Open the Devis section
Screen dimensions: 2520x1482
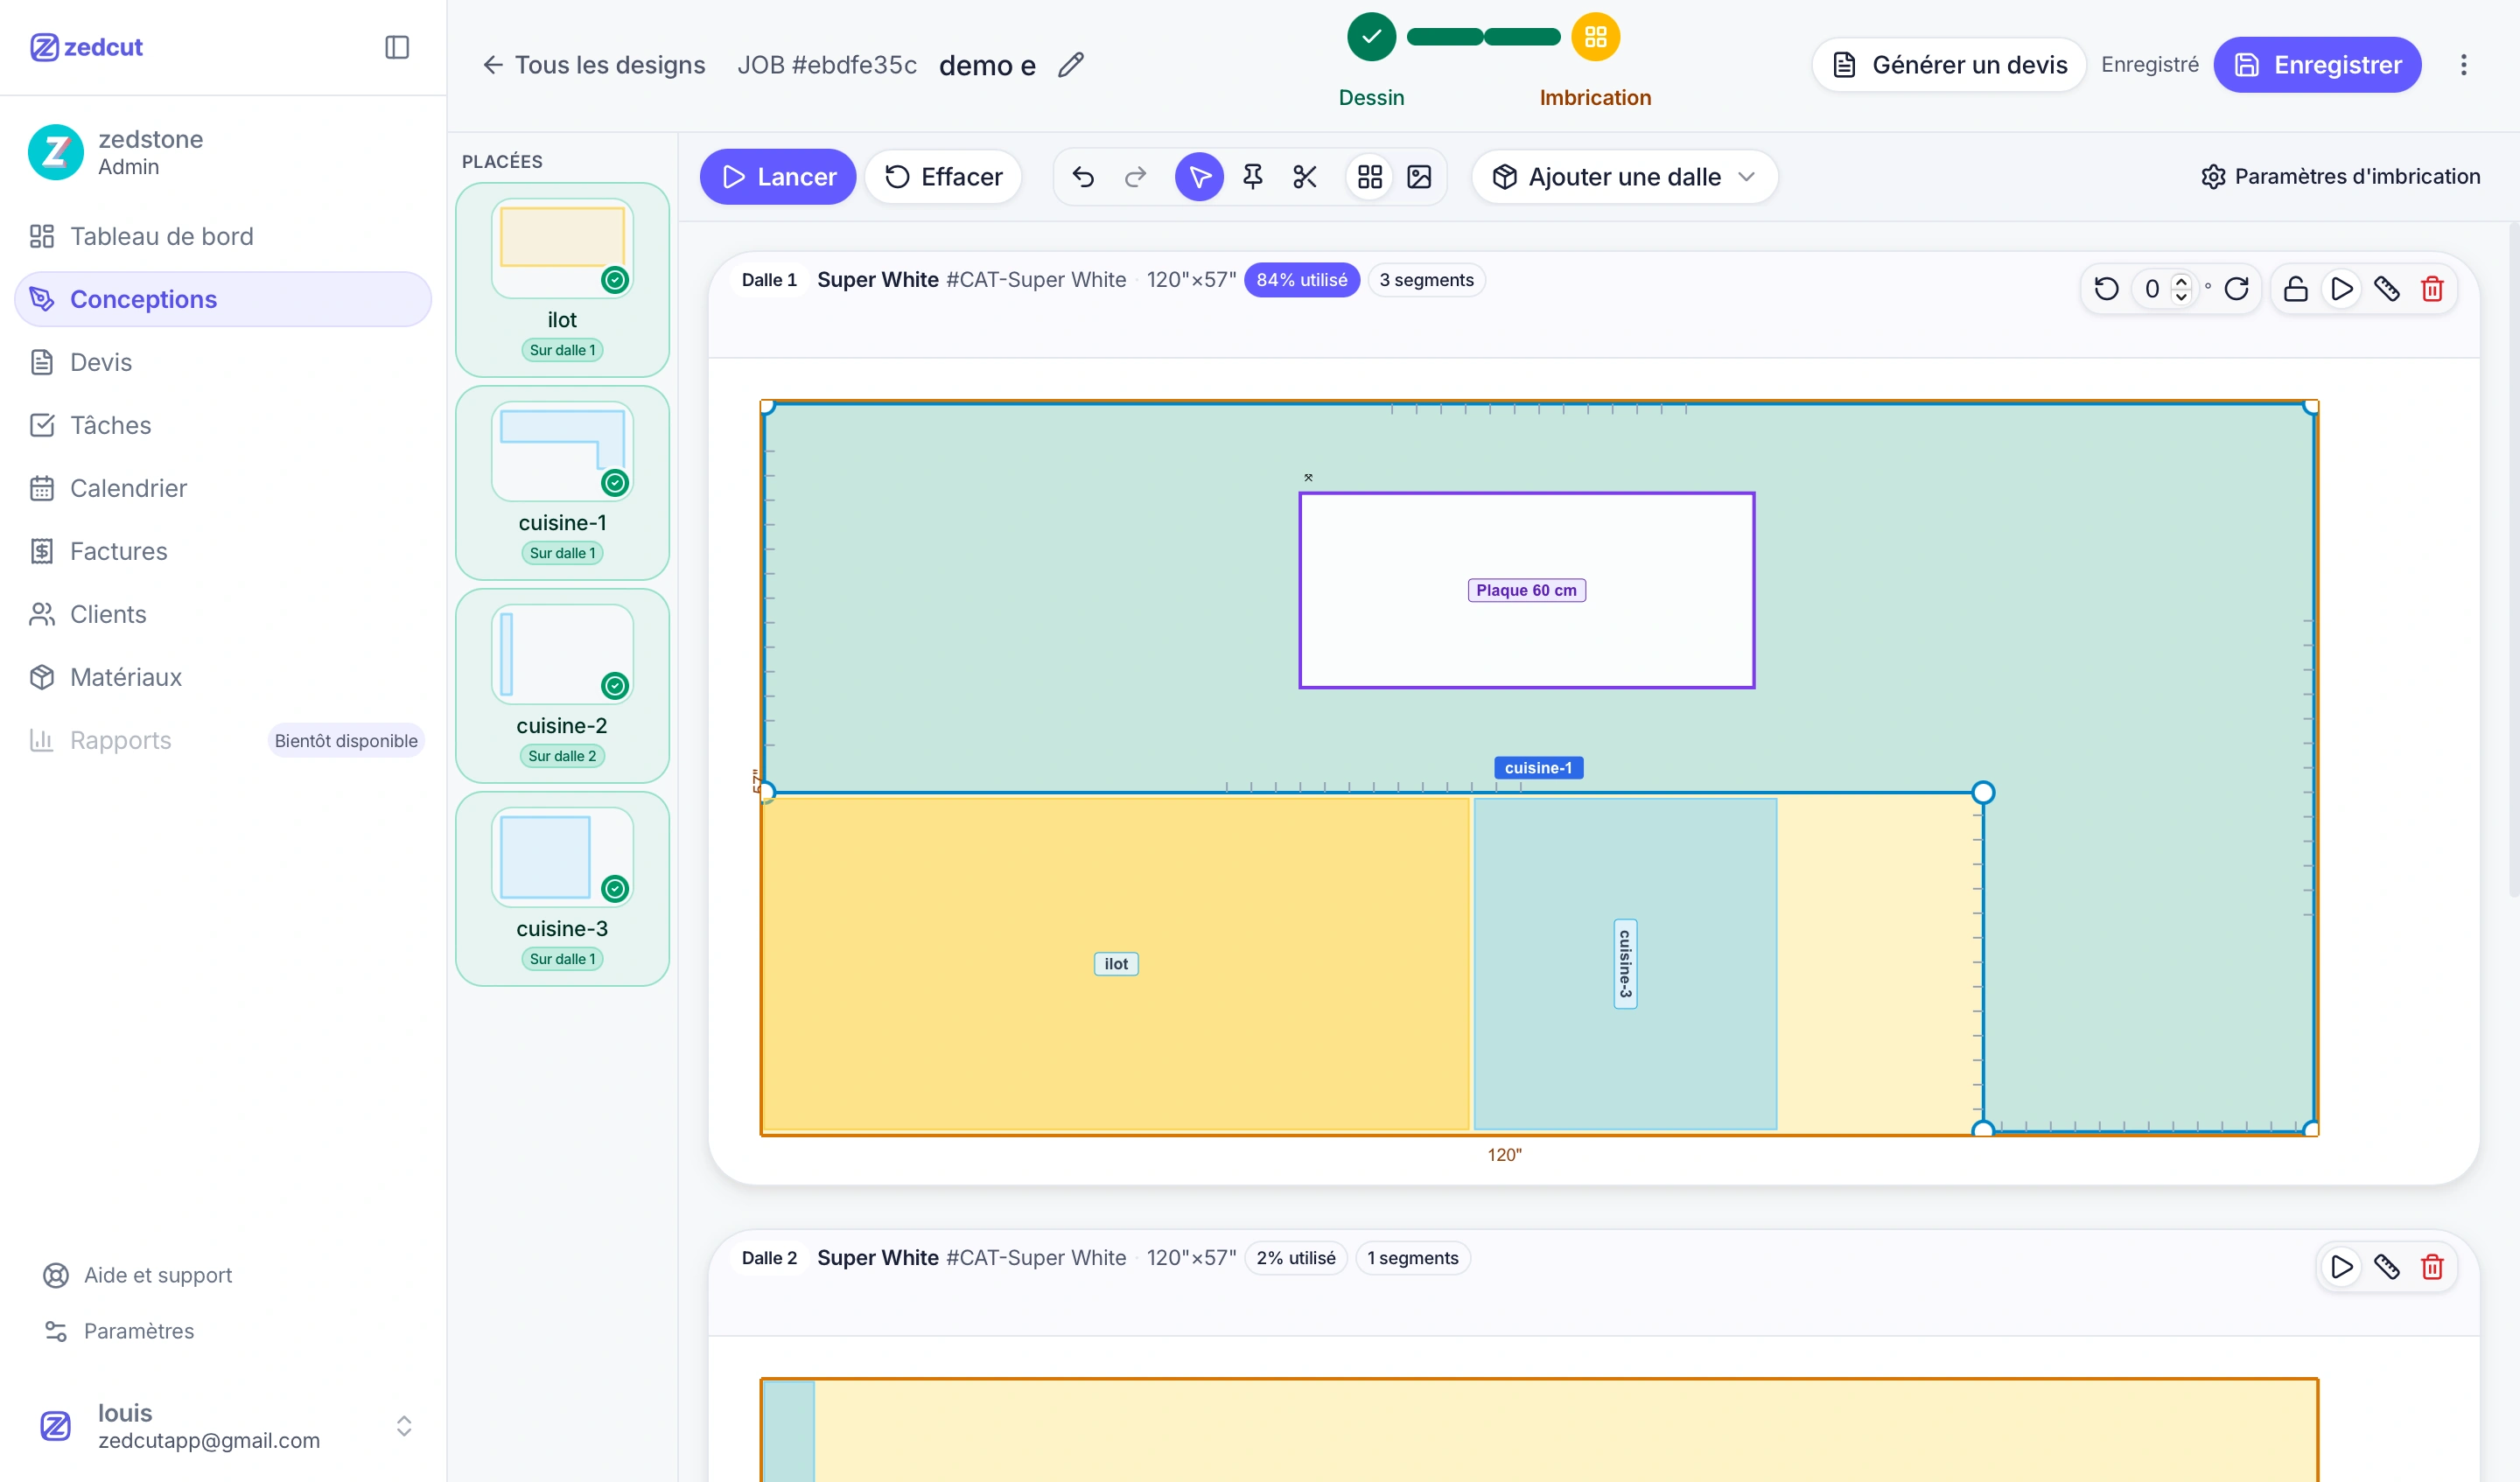tap(222, 362)
